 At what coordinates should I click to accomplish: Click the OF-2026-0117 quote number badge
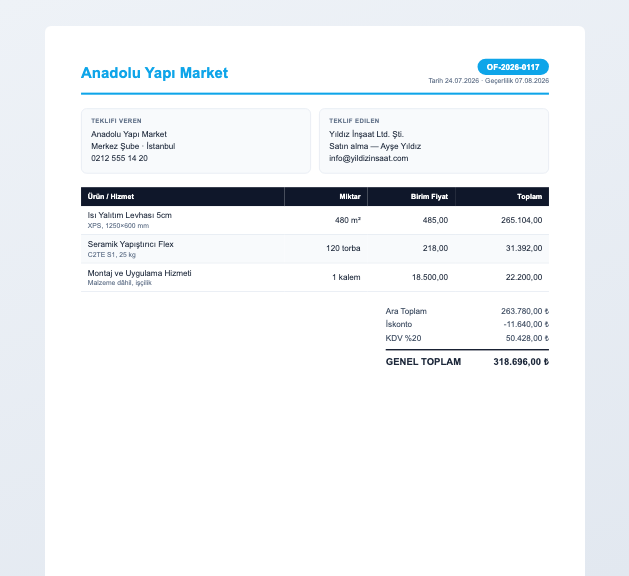click(513, 67)
